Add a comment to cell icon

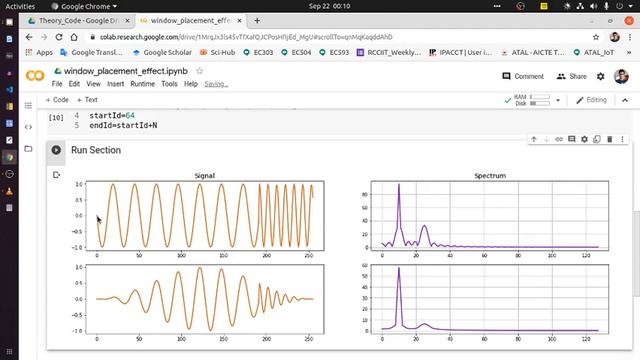571,139
